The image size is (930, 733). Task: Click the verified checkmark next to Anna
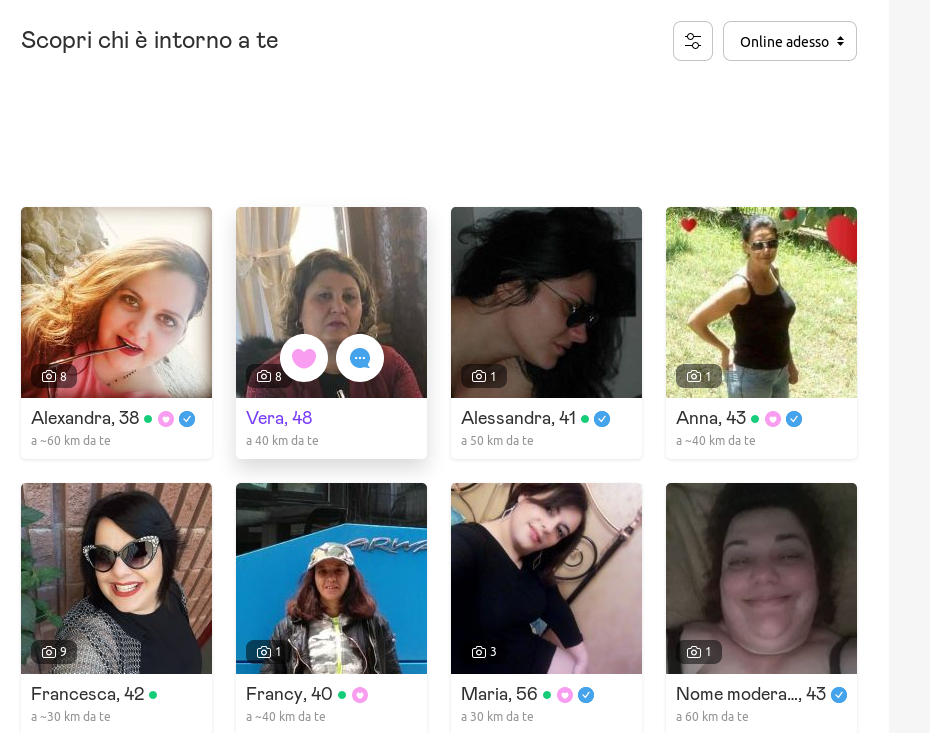tap(795, 419)
